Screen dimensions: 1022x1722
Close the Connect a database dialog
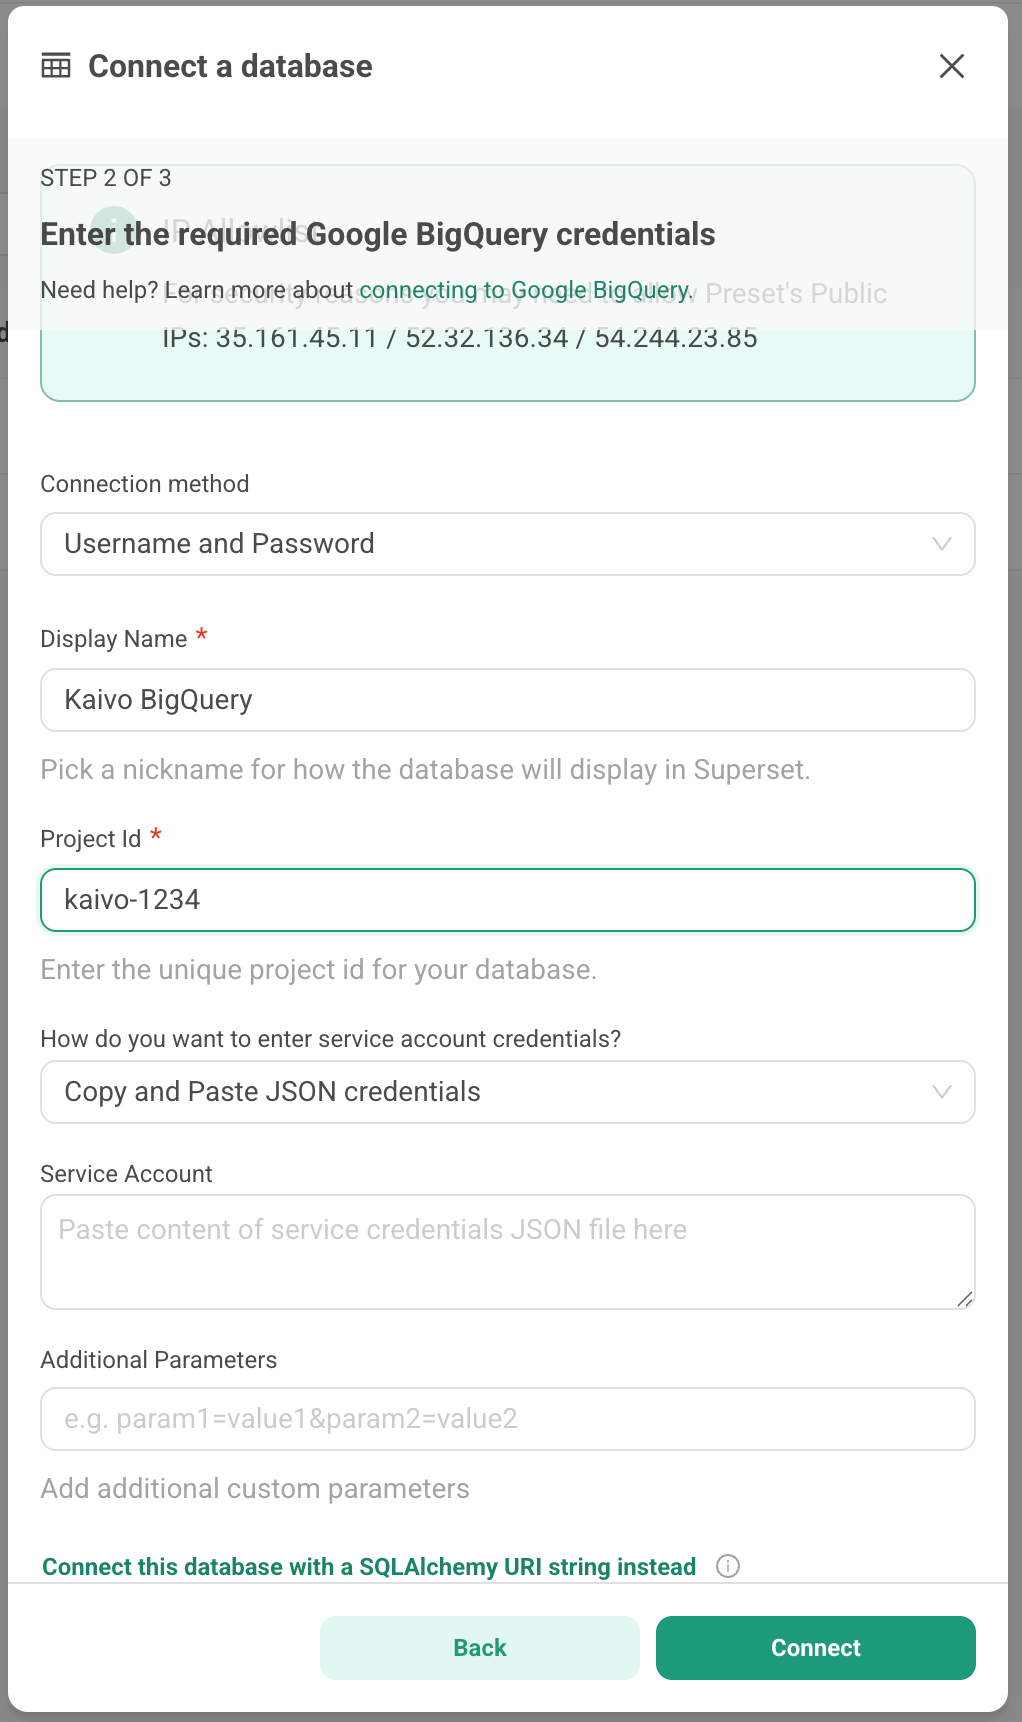click(952, 66)
